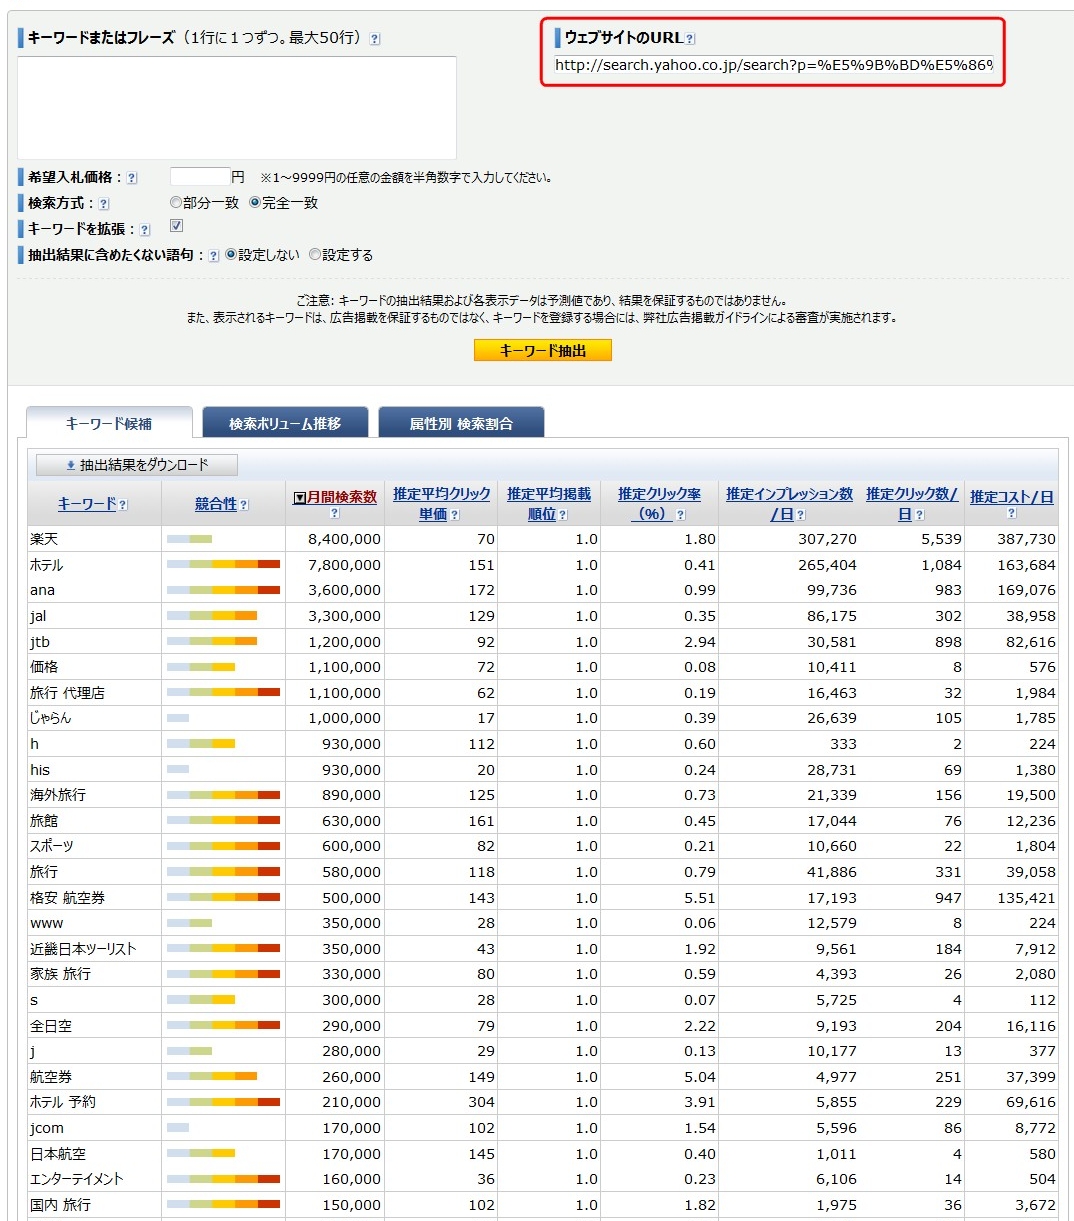Click the sort arrow icon beside 月間検索数
1074x1221 pixels.
click(299, 497)
